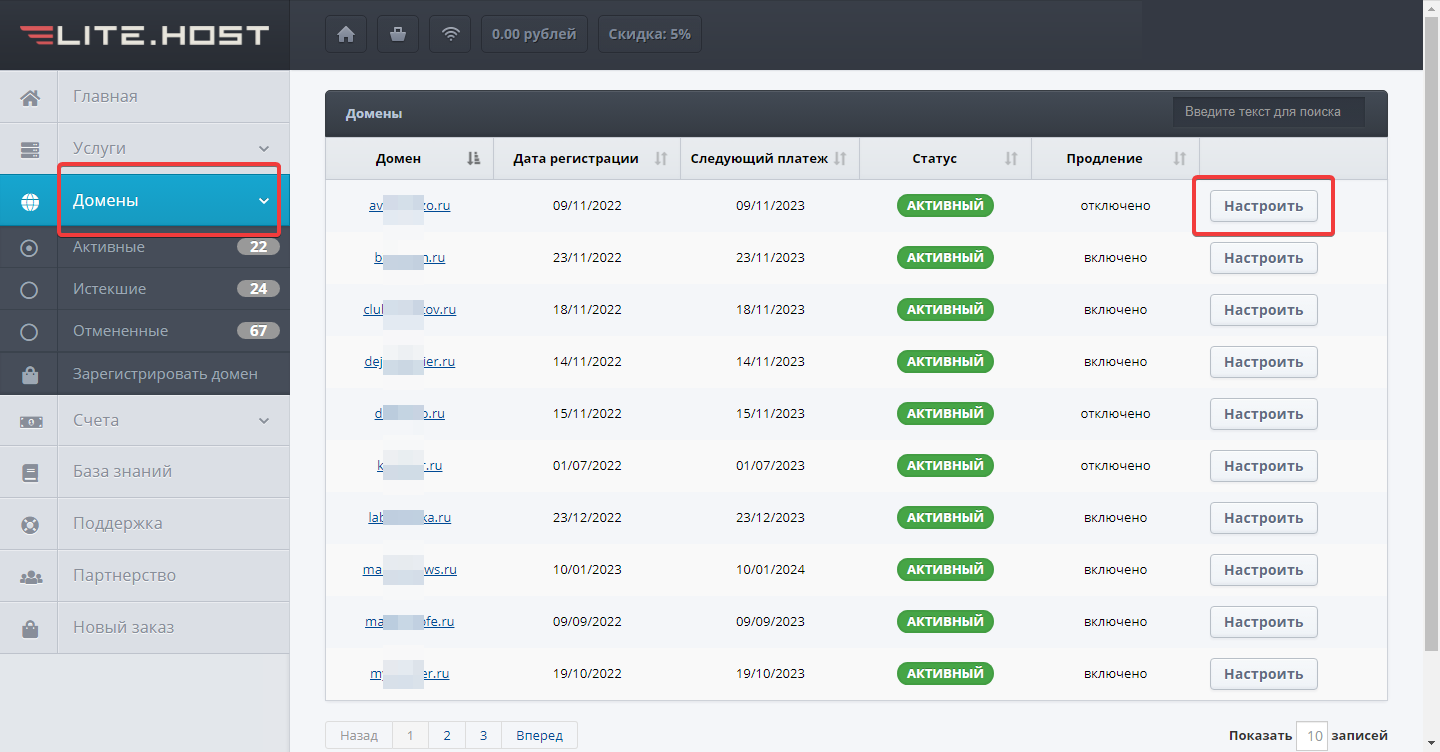Viewport: 1440px width, 752px height.
Task: Click the Скидка: 5% button
Action: [649, 34]
